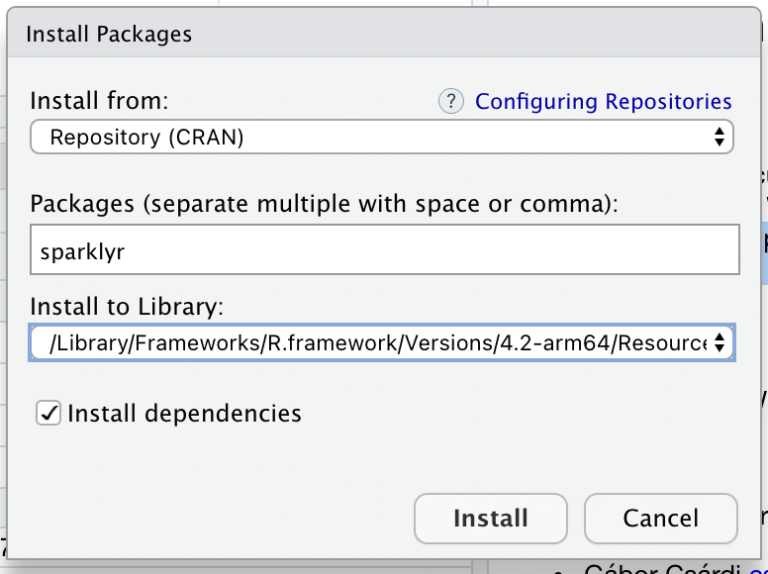Click the sparklyr text in Packages field

pyautogui.click(x=82, y=252)
